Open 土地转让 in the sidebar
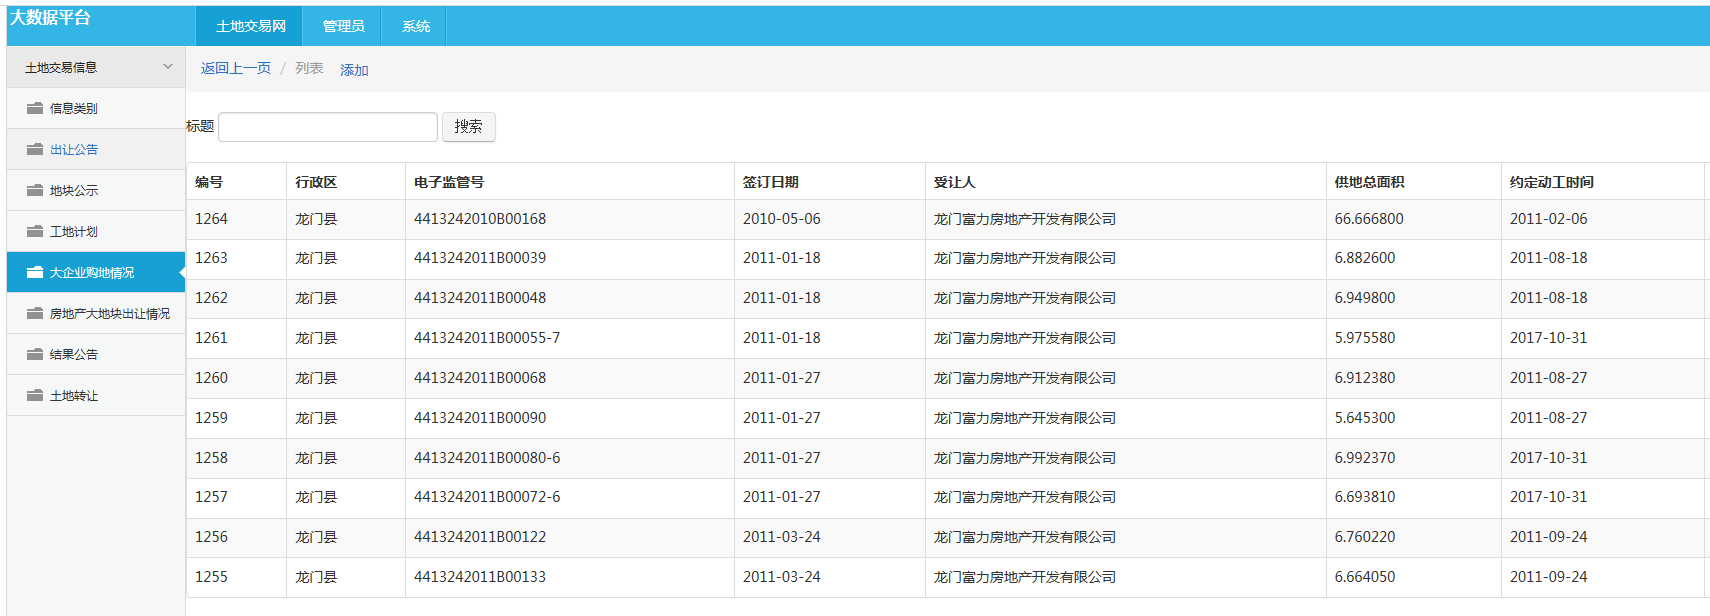Screen dimensions: 1710x616 96,395
